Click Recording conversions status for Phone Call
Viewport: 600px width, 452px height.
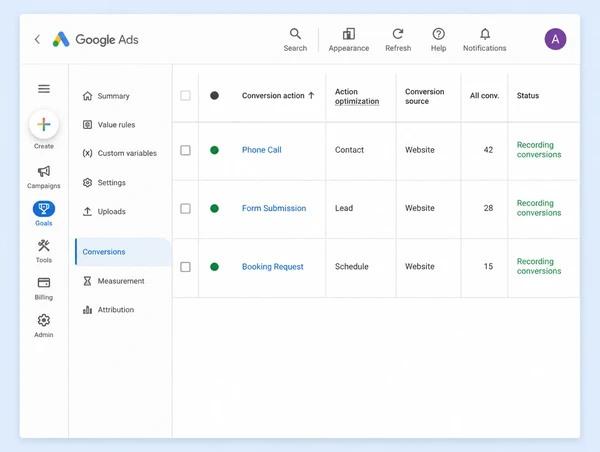click(x=539, y=150)
